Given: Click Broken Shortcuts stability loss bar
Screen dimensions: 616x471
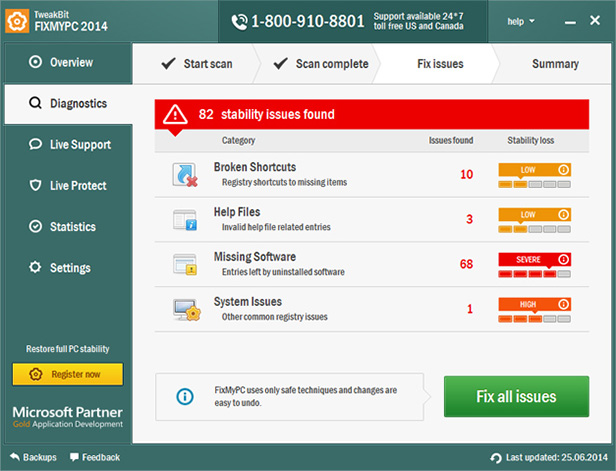Looking at the screenshot, I should point(534,184).
